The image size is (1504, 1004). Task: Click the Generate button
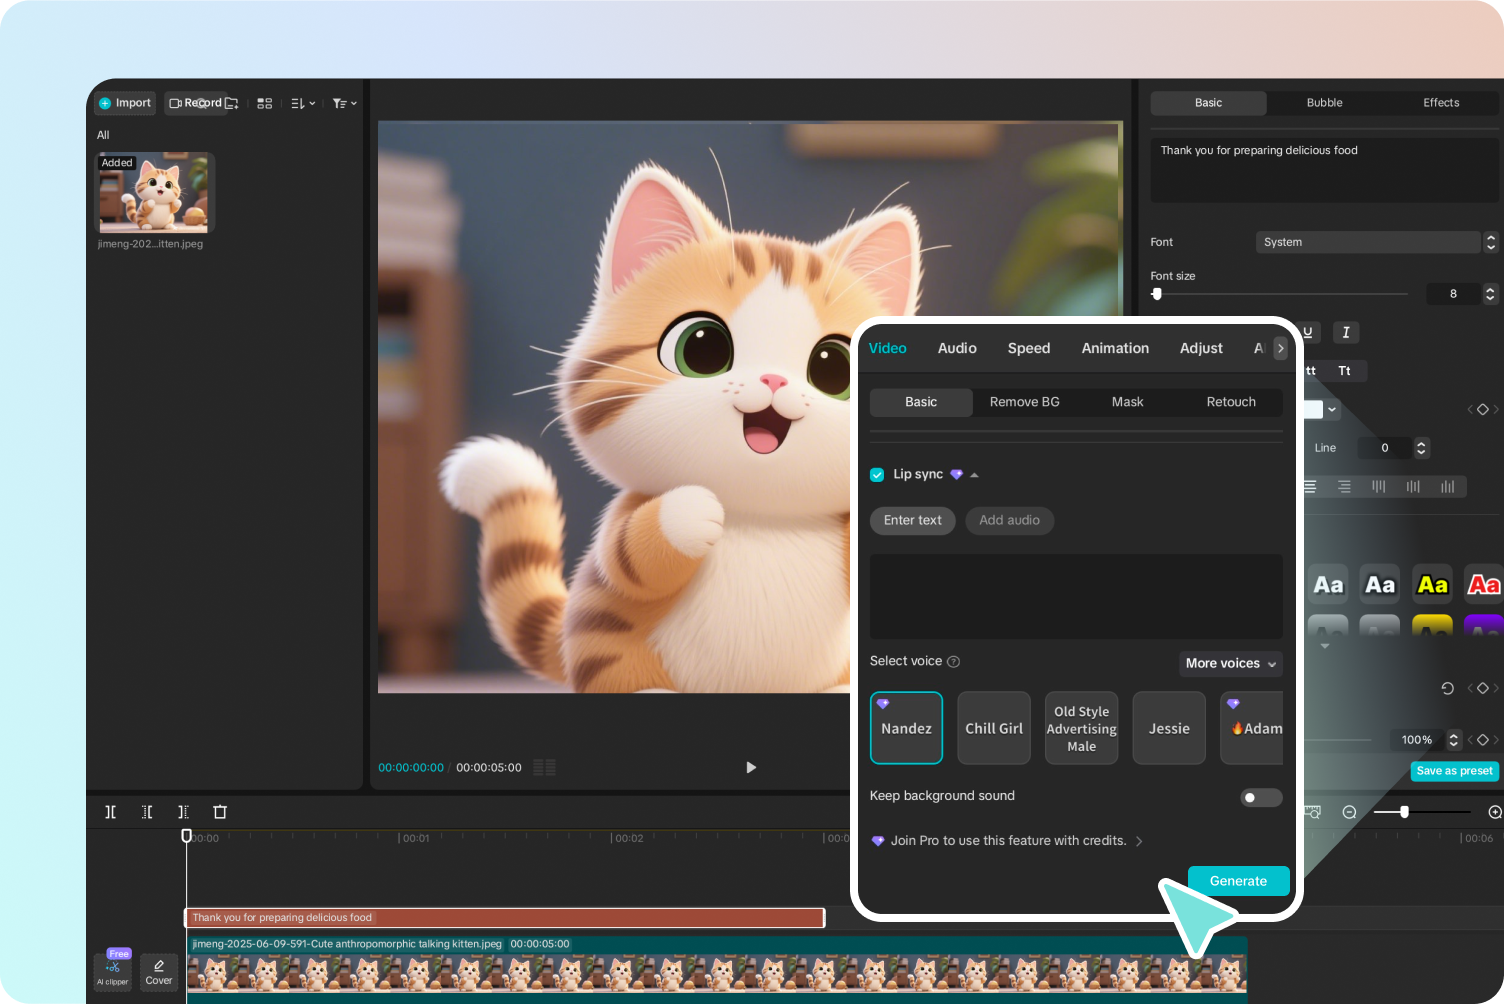pos(1238,881)
